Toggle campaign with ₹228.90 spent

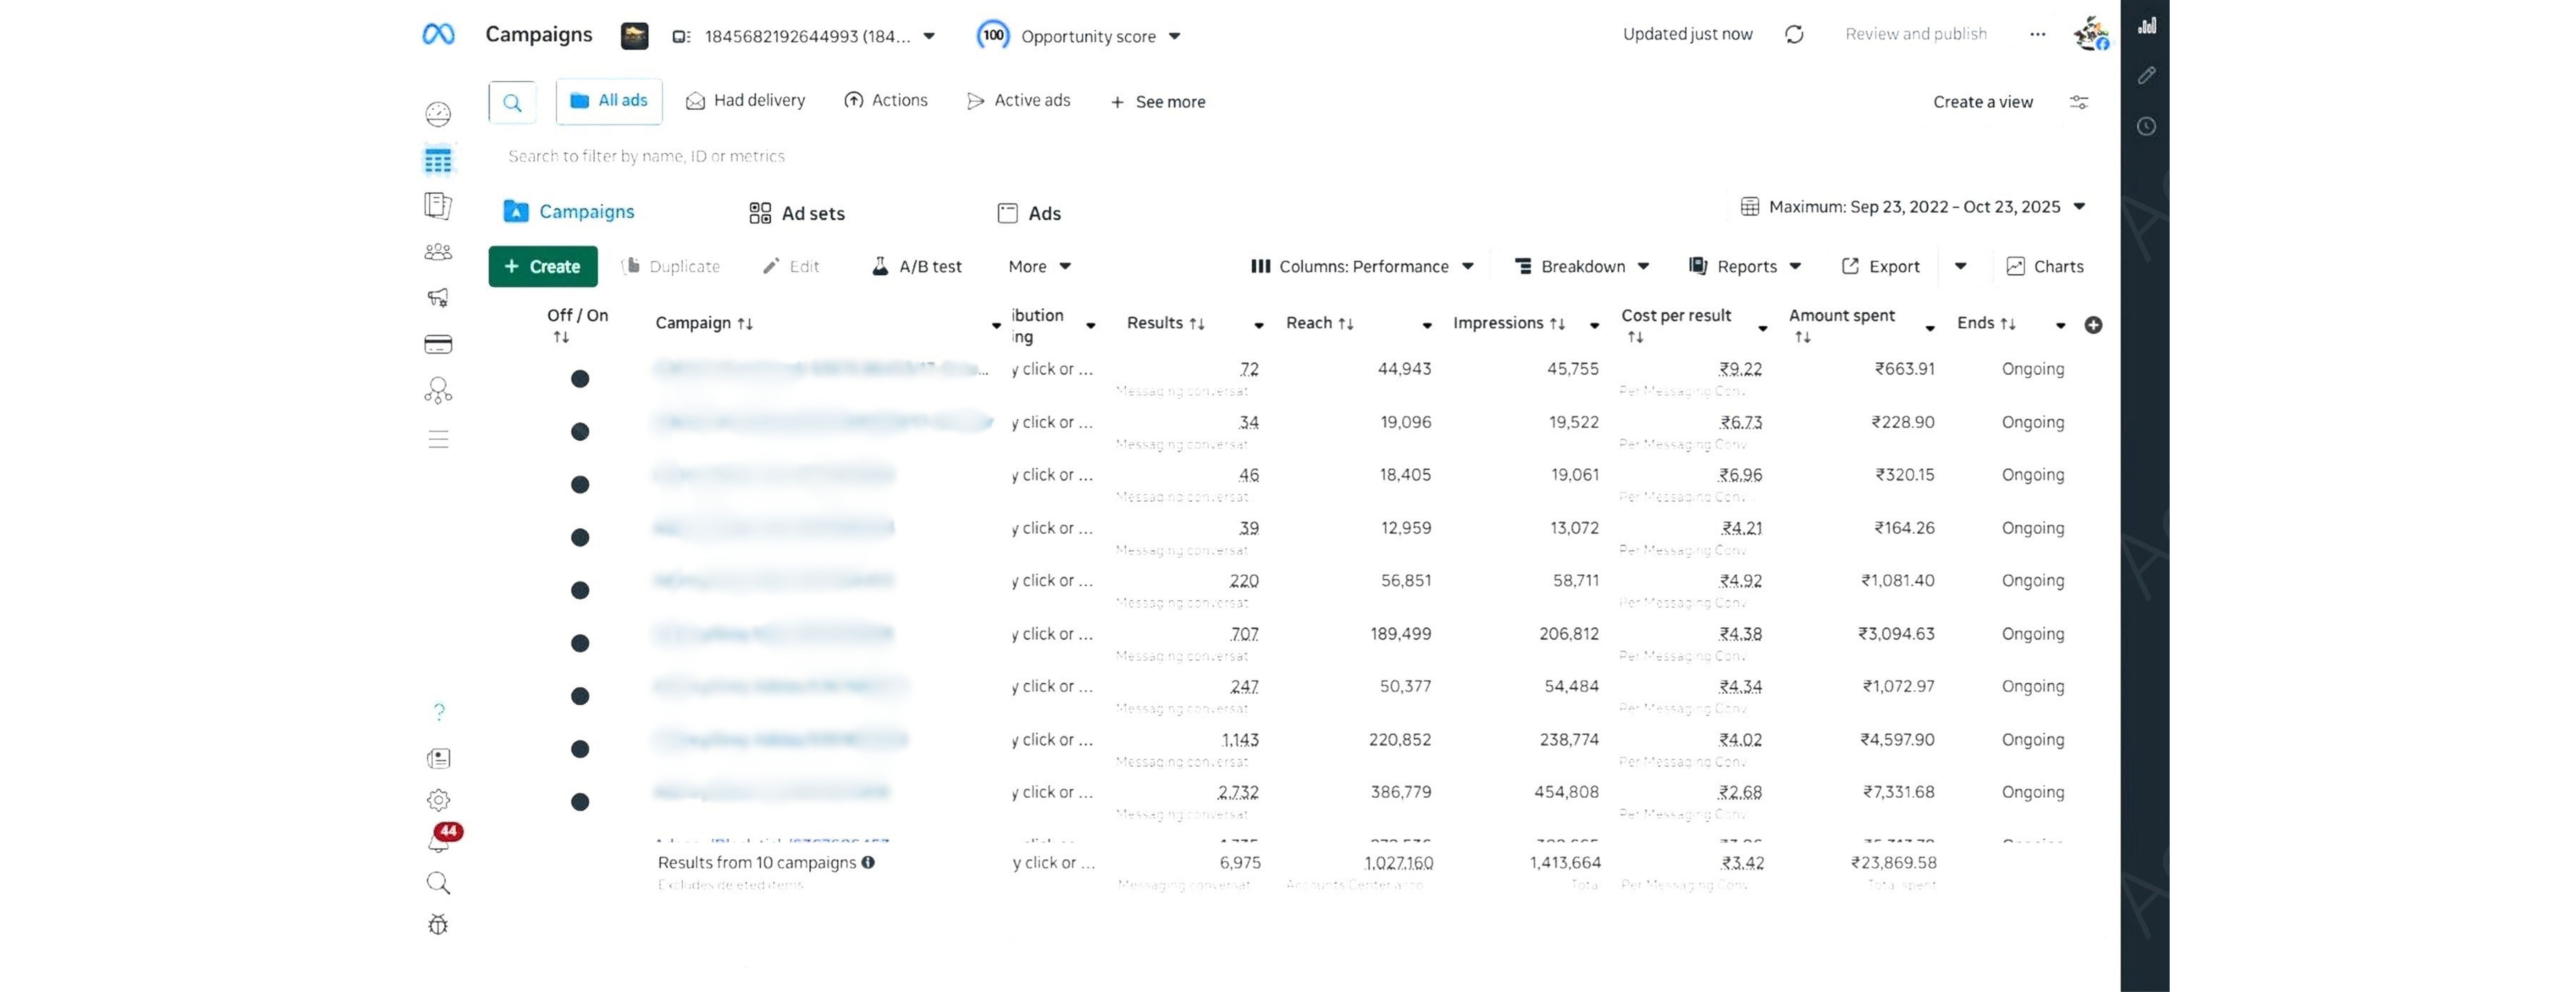tap(580, 432)
